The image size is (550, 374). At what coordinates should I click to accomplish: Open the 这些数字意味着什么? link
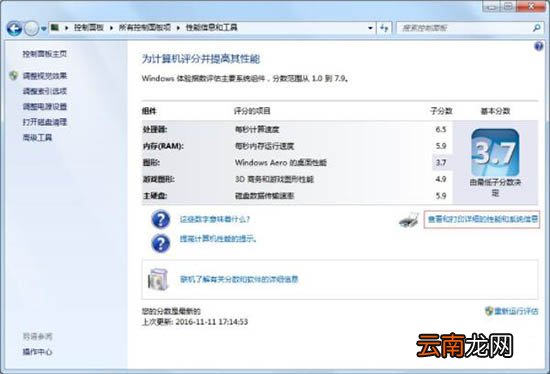(215, 220)
